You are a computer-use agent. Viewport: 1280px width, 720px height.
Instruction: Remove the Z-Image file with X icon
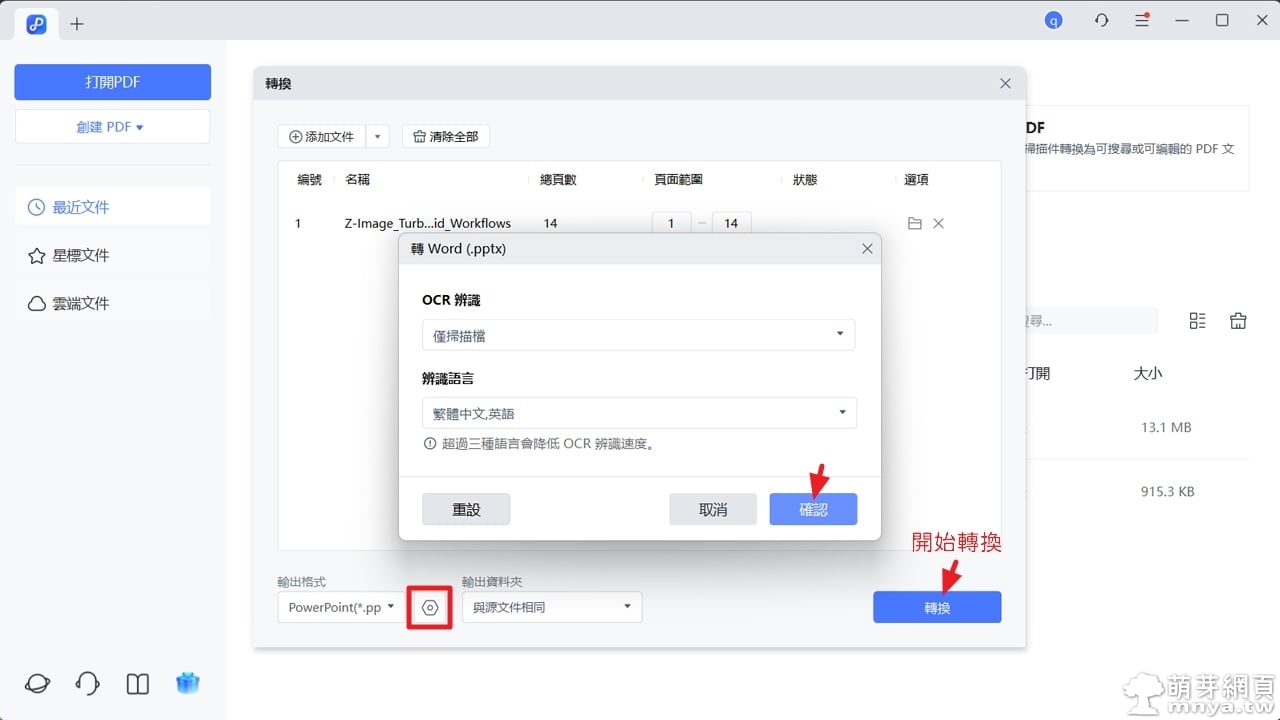(x=938, y=224)
